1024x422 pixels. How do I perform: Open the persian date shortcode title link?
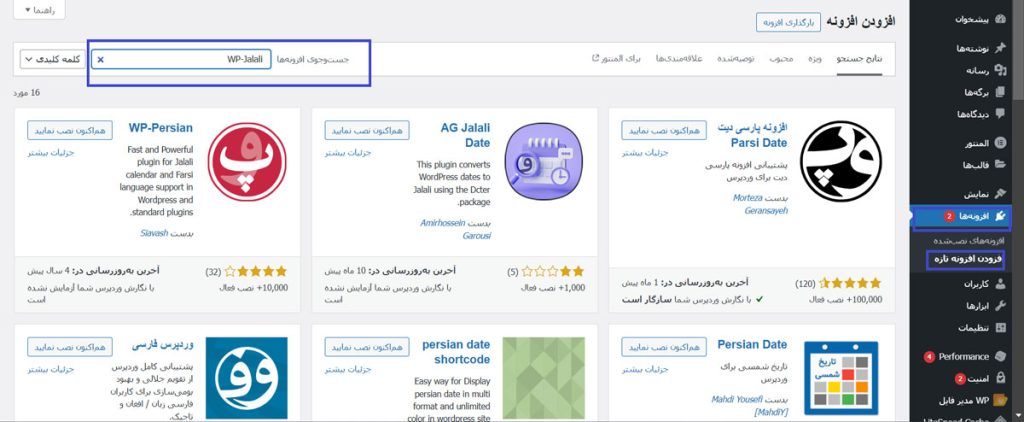[x=456, y=352]
